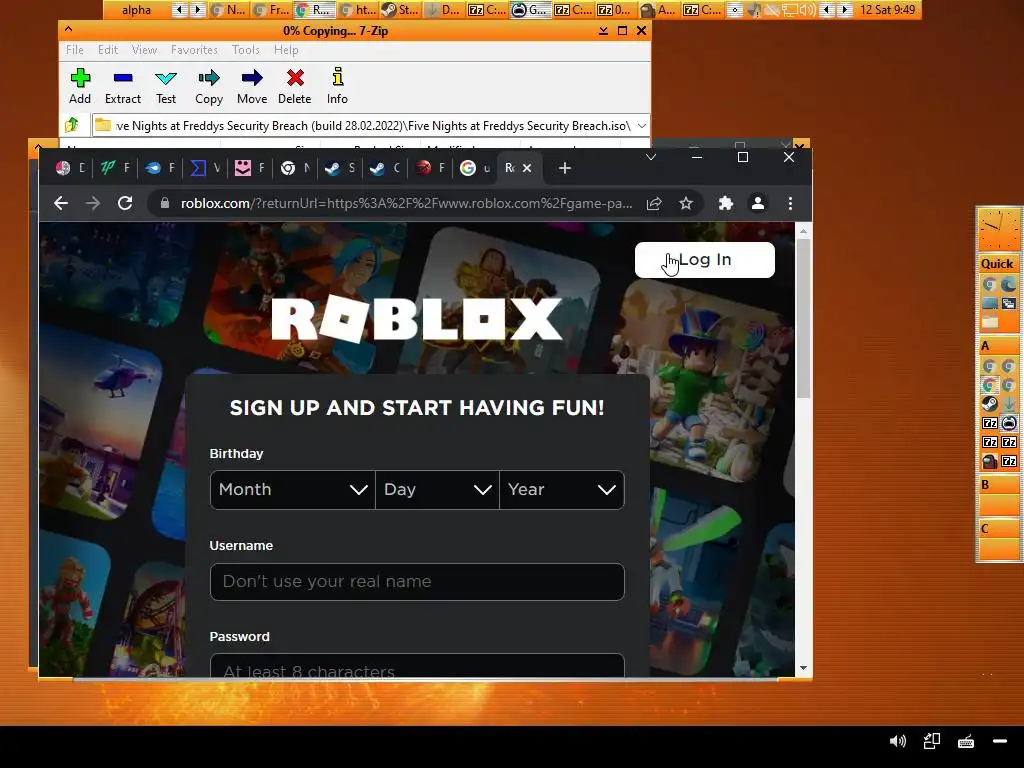Bookmark this page with the star icon
Screen dimensions: 1024x768
coord(686,204)
